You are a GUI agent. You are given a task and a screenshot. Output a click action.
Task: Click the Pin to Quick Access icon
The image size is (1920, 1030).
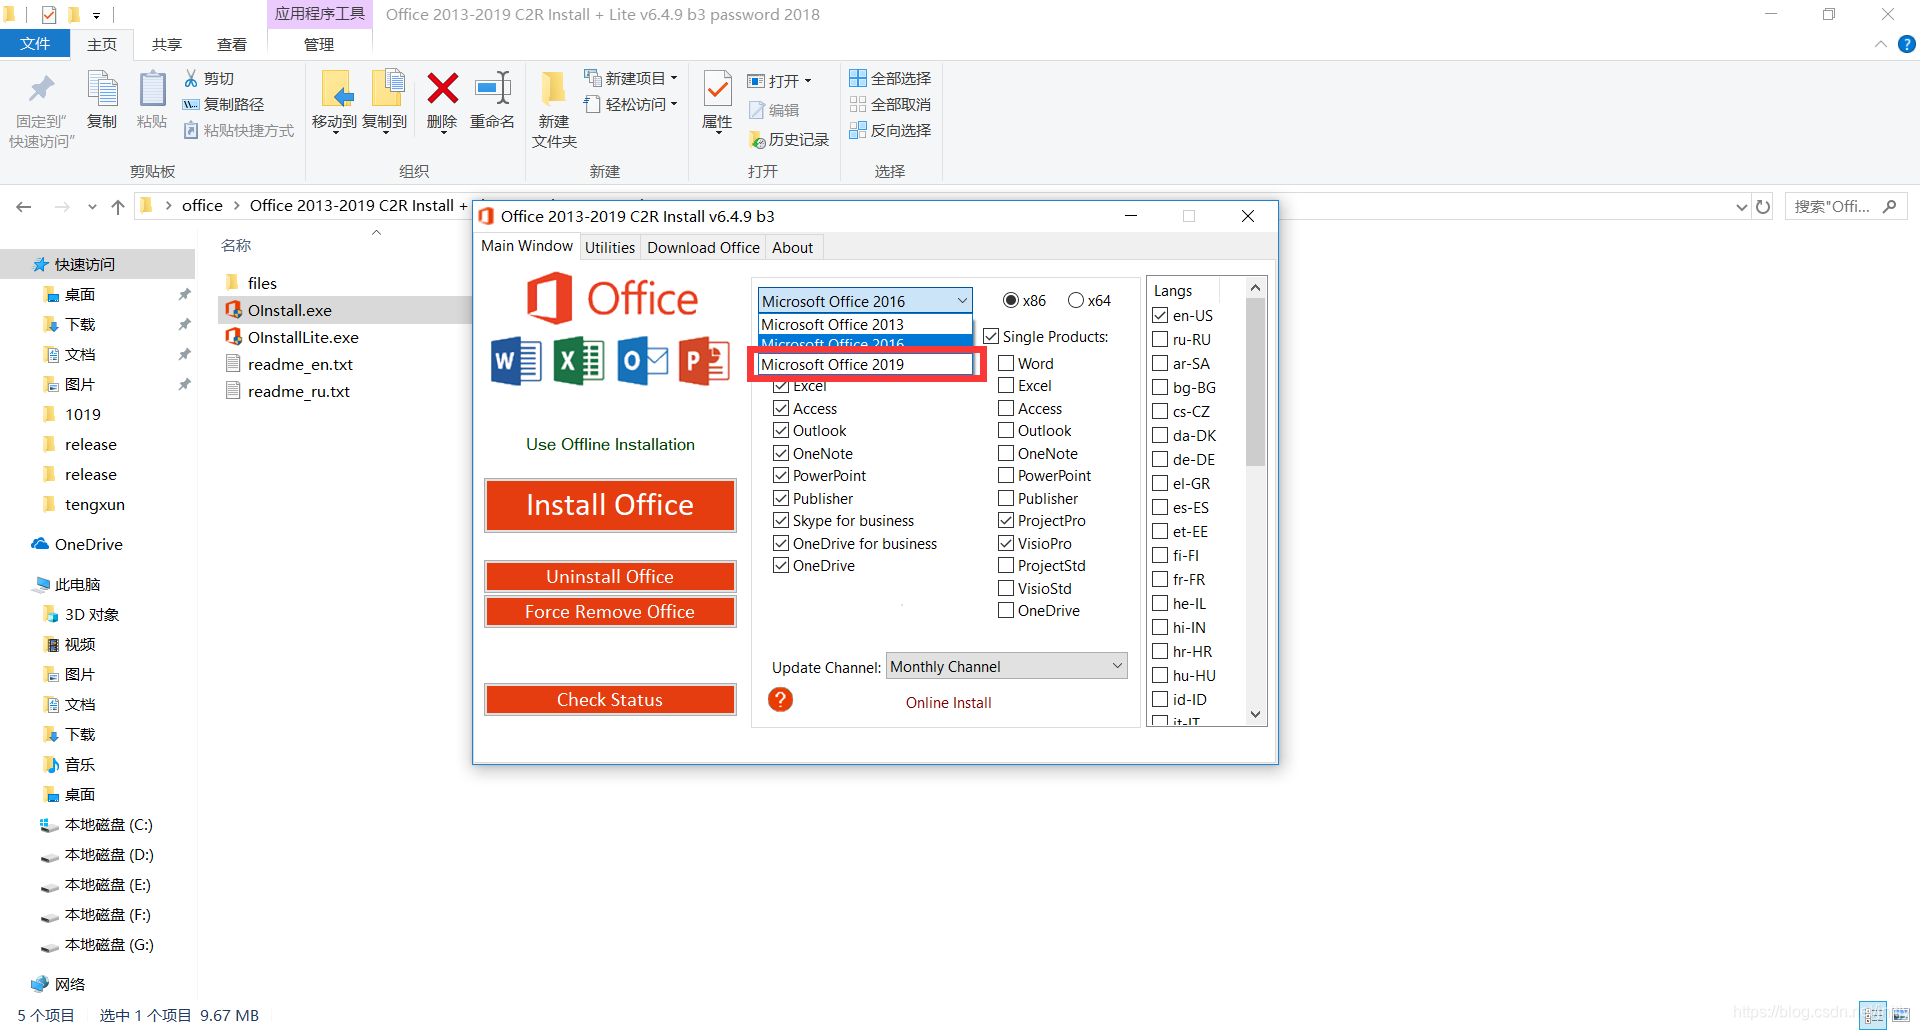pos(41,89)
